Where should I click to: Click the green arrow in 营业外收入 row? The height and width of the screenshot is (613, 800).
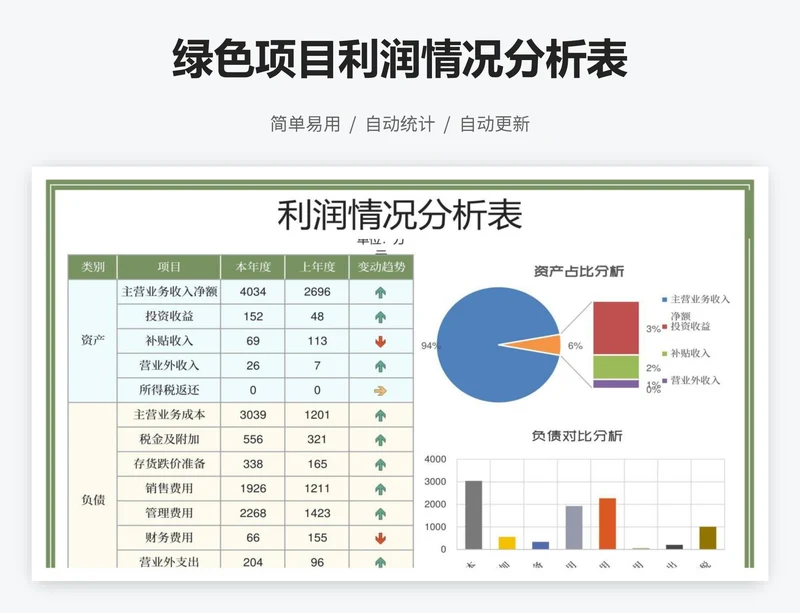pos(381,366)
